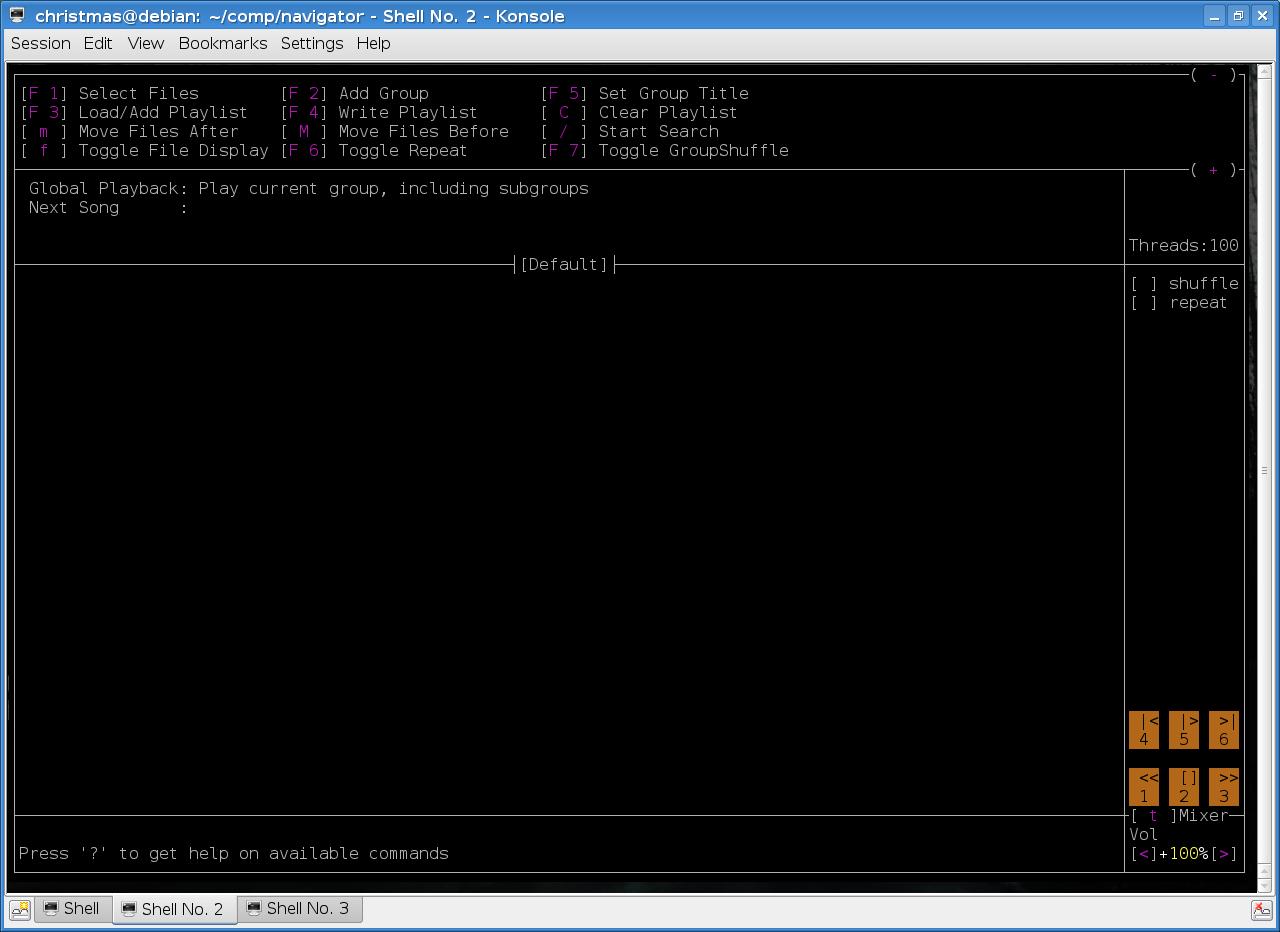This screenshot has height=932, width=1280.
Task: Click the fast-forward button labeled 3
Action: [1223, 787]
